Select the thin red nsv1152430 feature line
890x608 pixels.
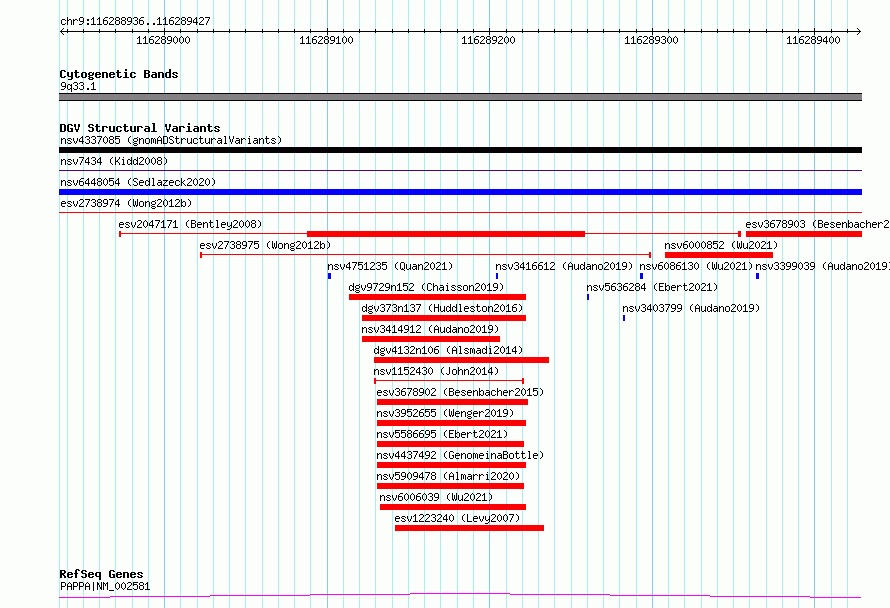(449, 381)
